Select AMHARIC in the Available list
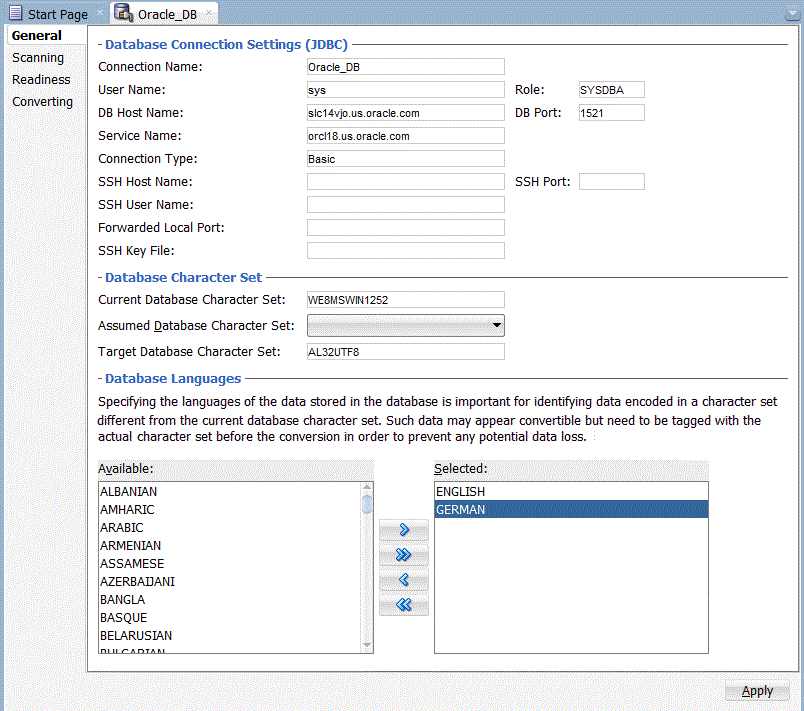This screenshot has width=804, height=711. pos(230,510)
